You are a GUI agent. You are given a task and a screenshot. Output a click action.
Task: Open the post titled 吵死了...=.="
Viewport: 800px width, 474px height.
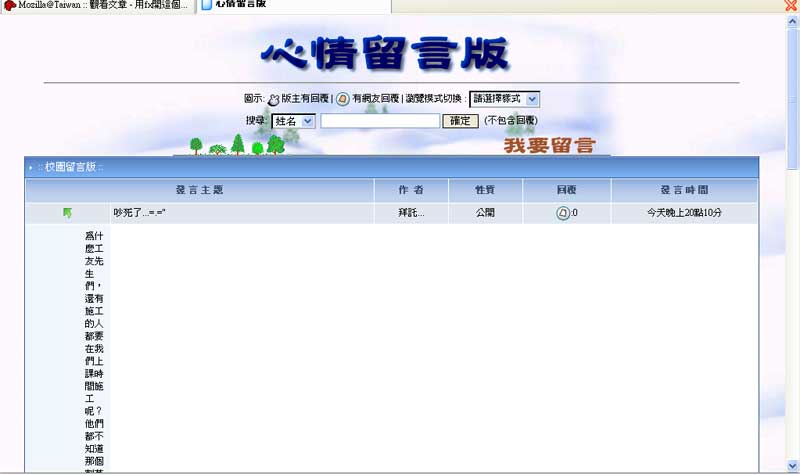(139, 213)
